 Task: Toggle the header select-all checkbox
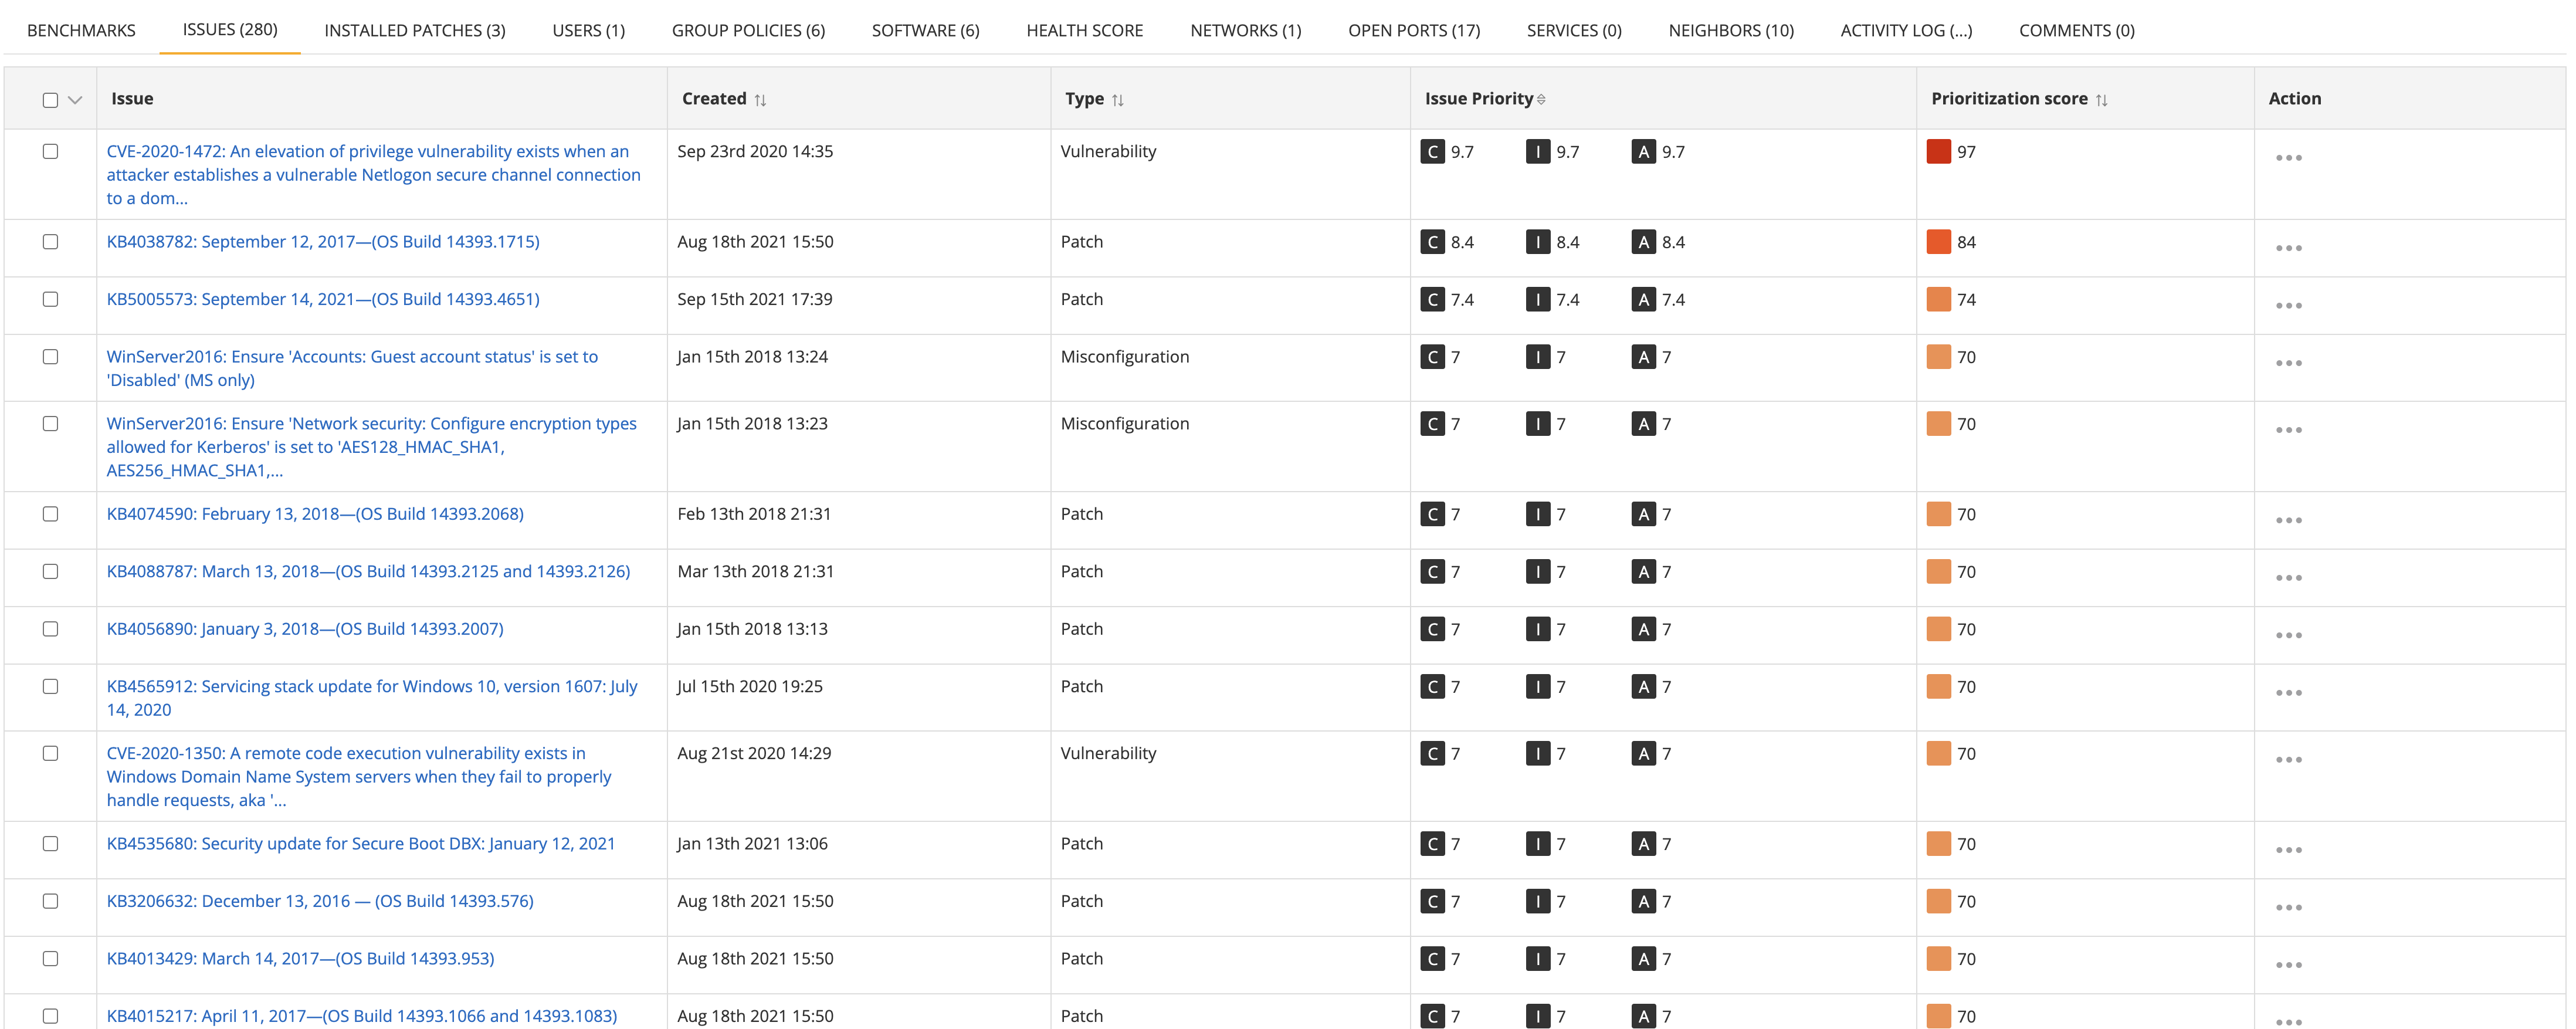pyautogui.click(x=50, y=100)
